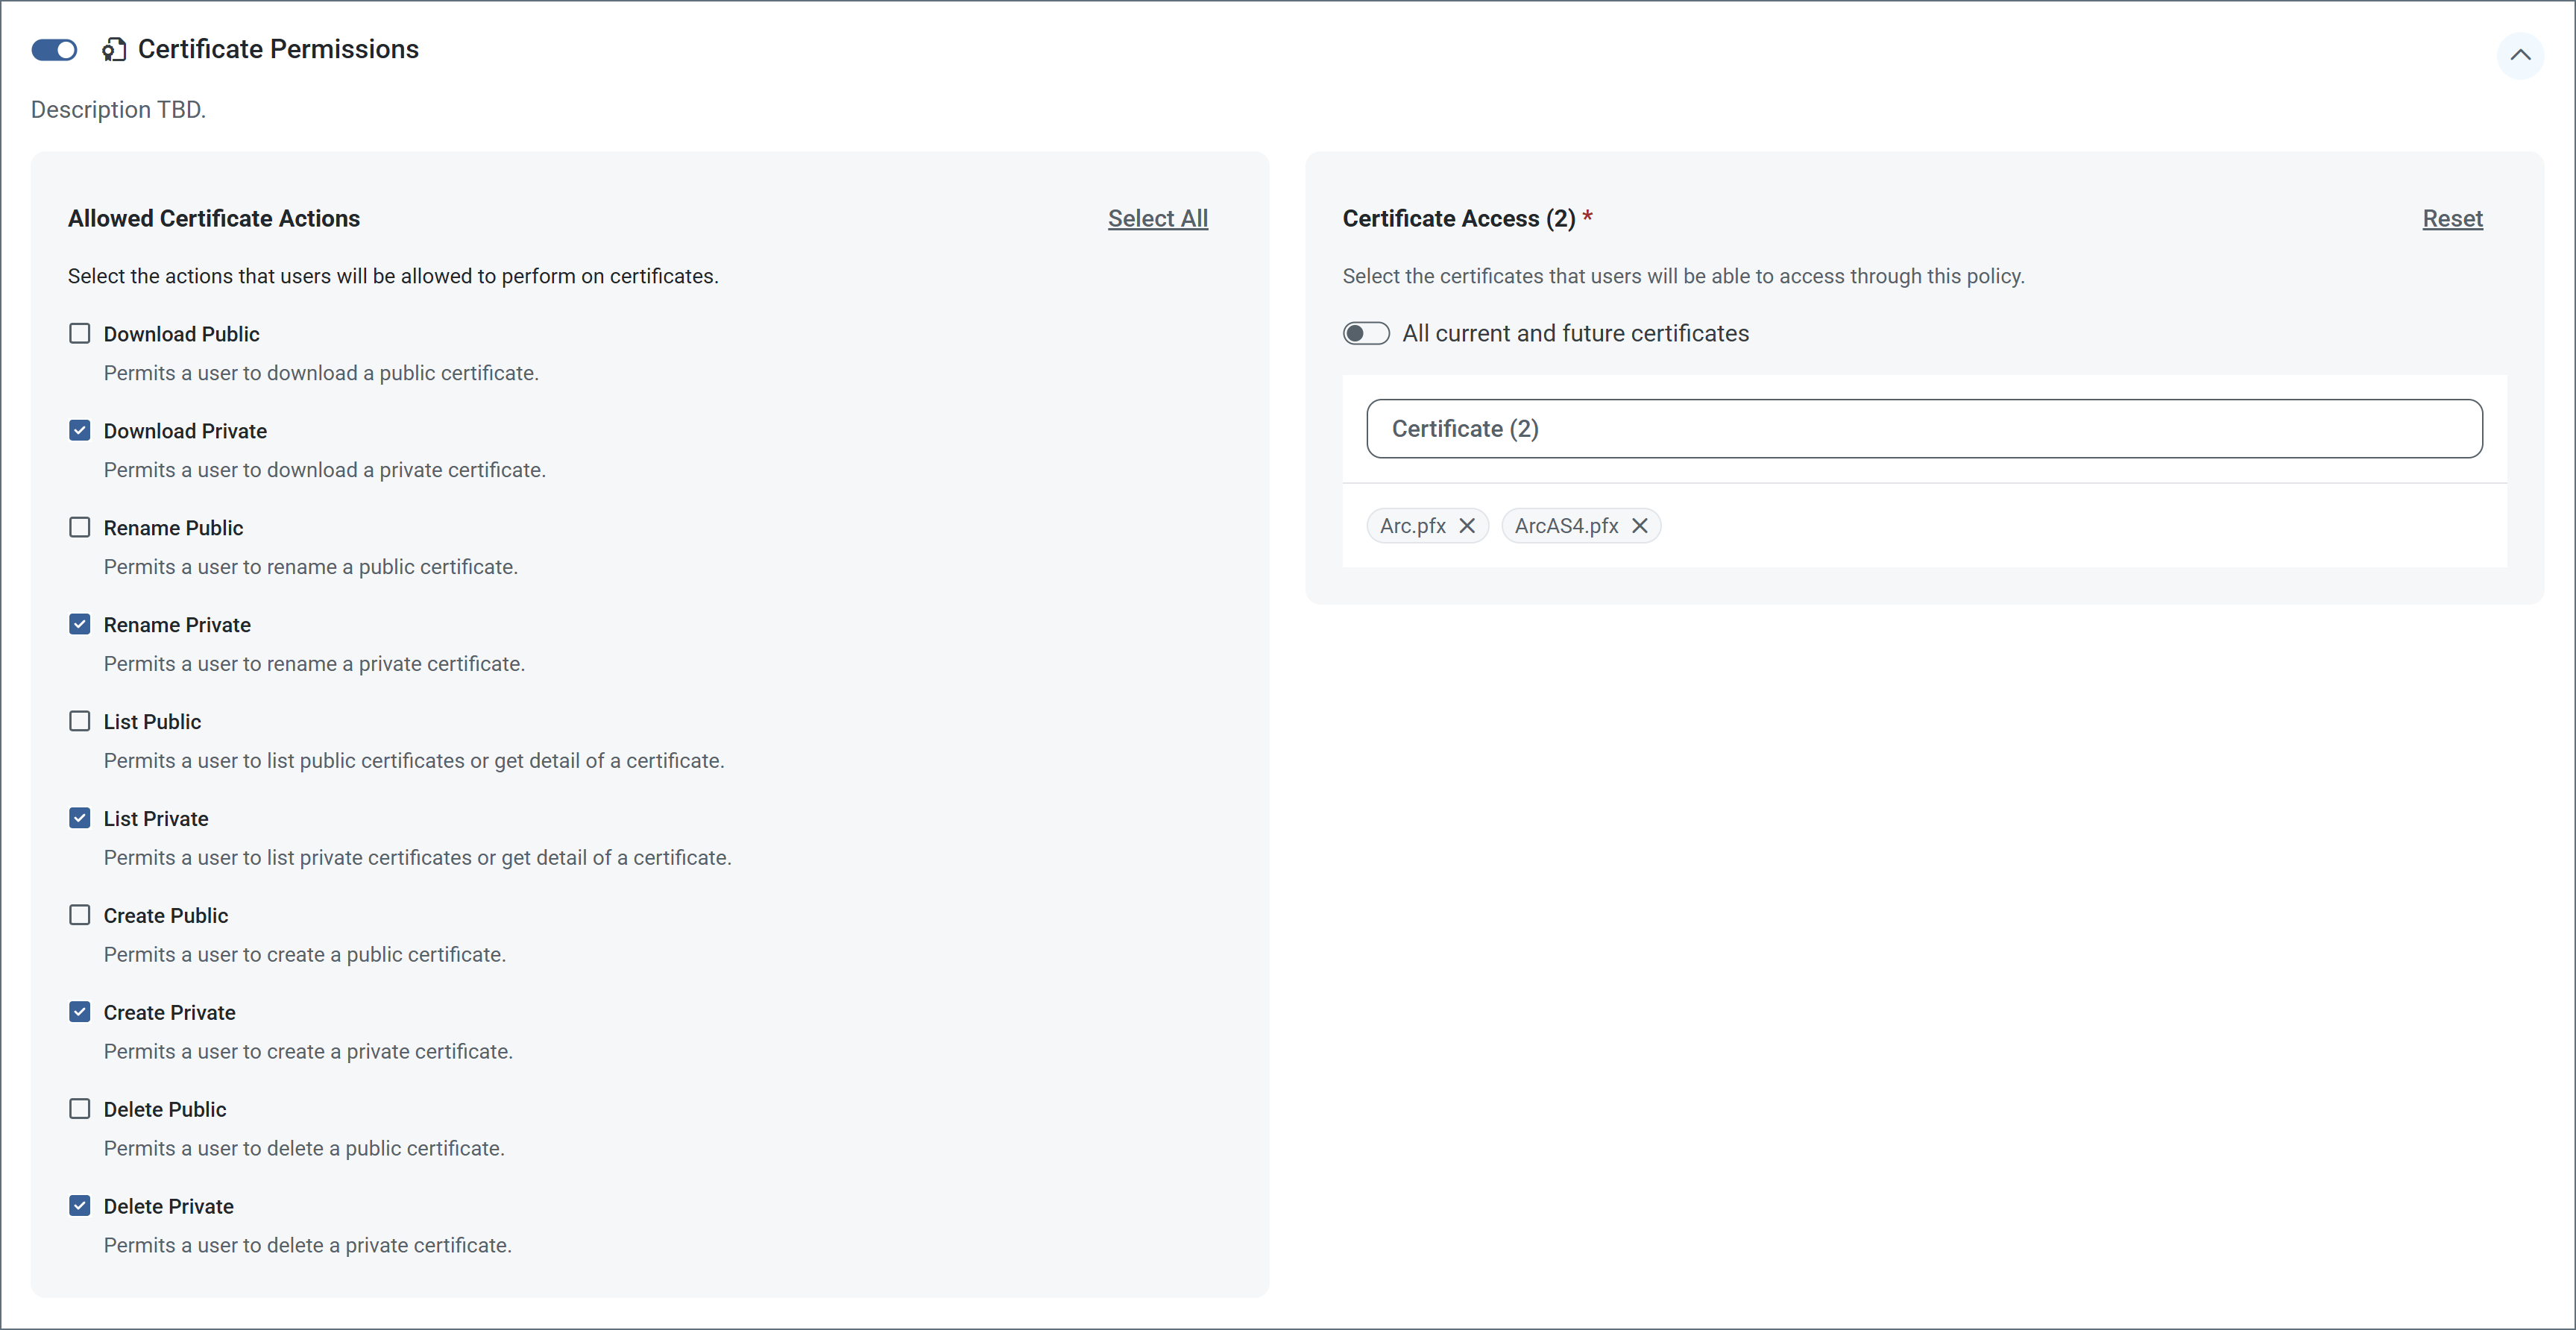Uncheck the Rename Private checkbox
Screen dimensions: 2576x1330
click(x=80, y=624)
